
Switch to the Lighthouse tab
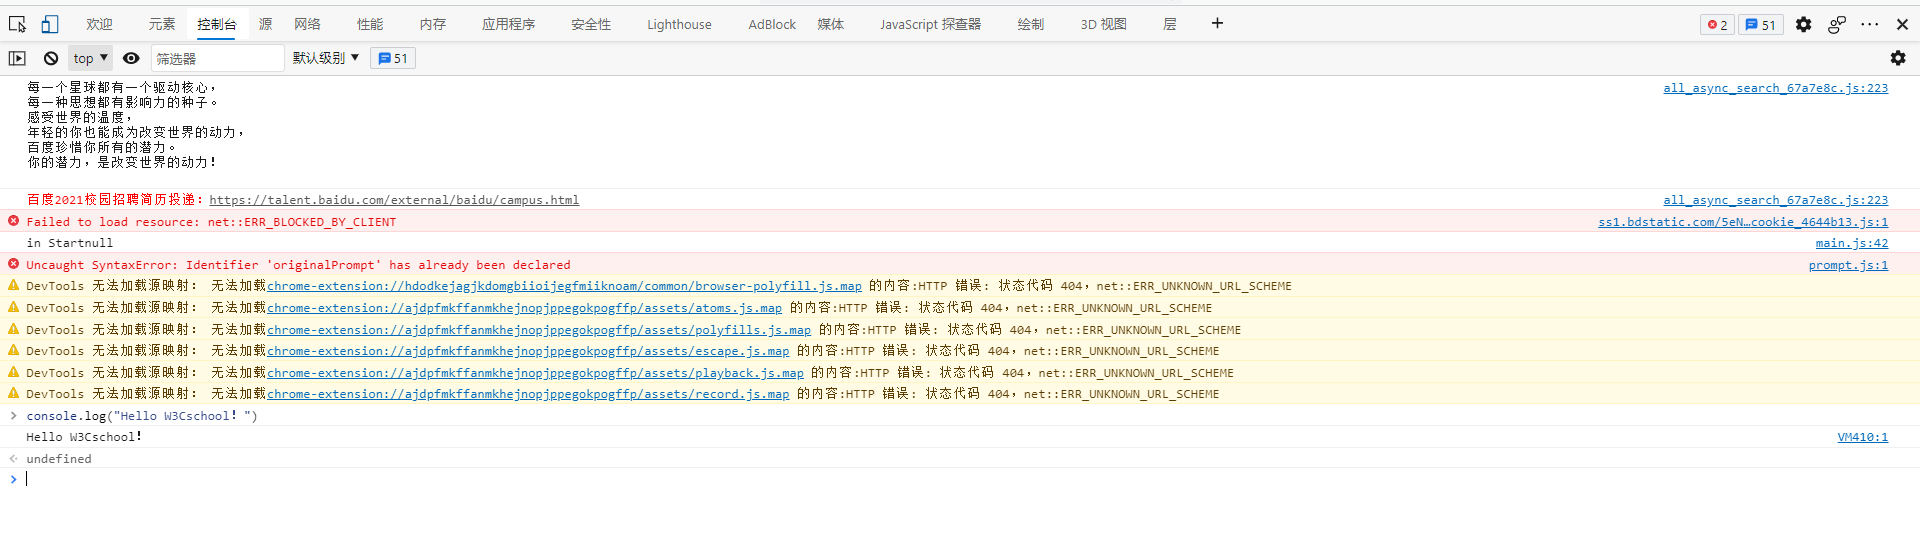click(679, 24)
